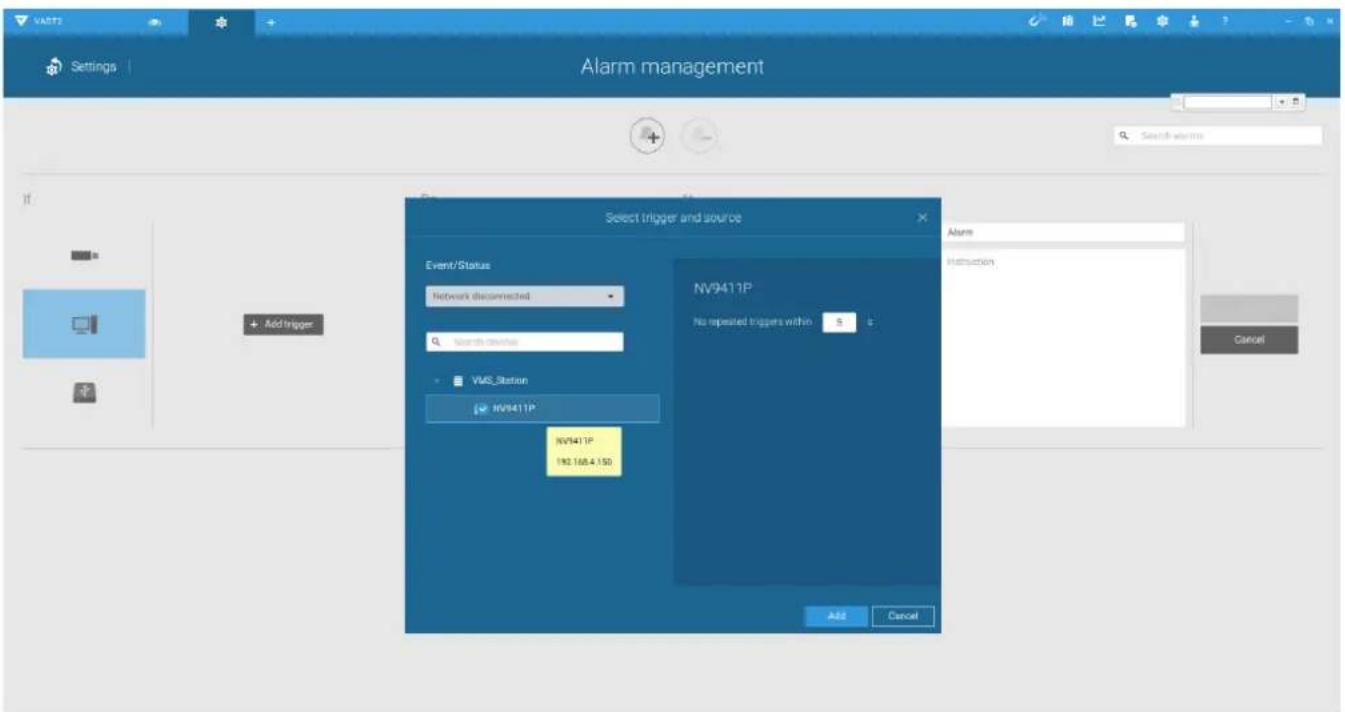Click the VAST2 logo in the title bar
The width and height of the screenshot is (1345, 712).
(37, 21)
